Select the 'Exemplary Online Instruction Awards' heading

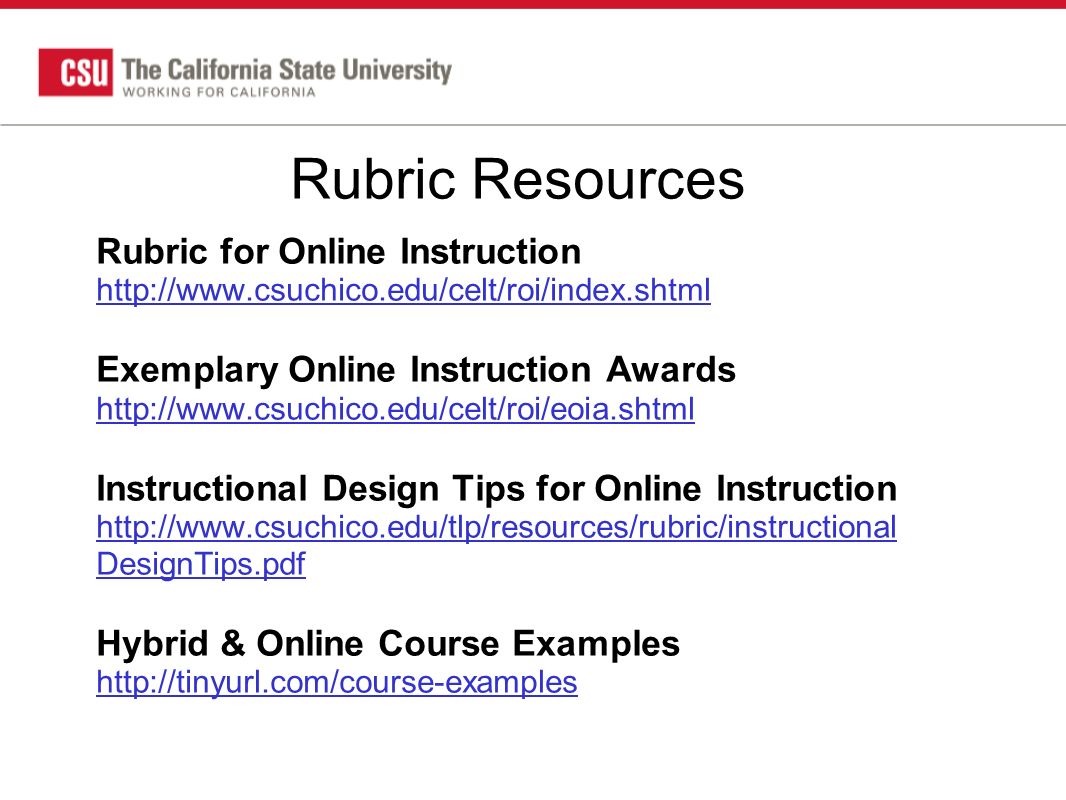click(x=416, y=370)
